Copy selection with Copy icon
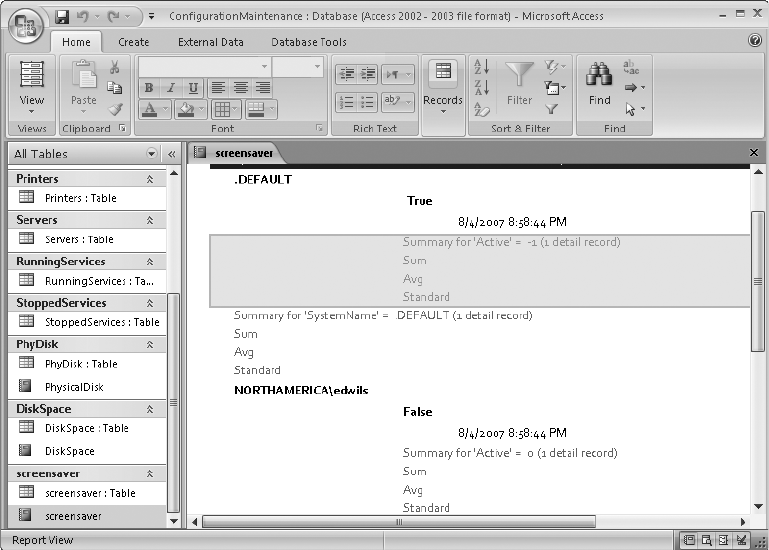Viewport: 769px width, 550px height. click(x=115, y=87)
